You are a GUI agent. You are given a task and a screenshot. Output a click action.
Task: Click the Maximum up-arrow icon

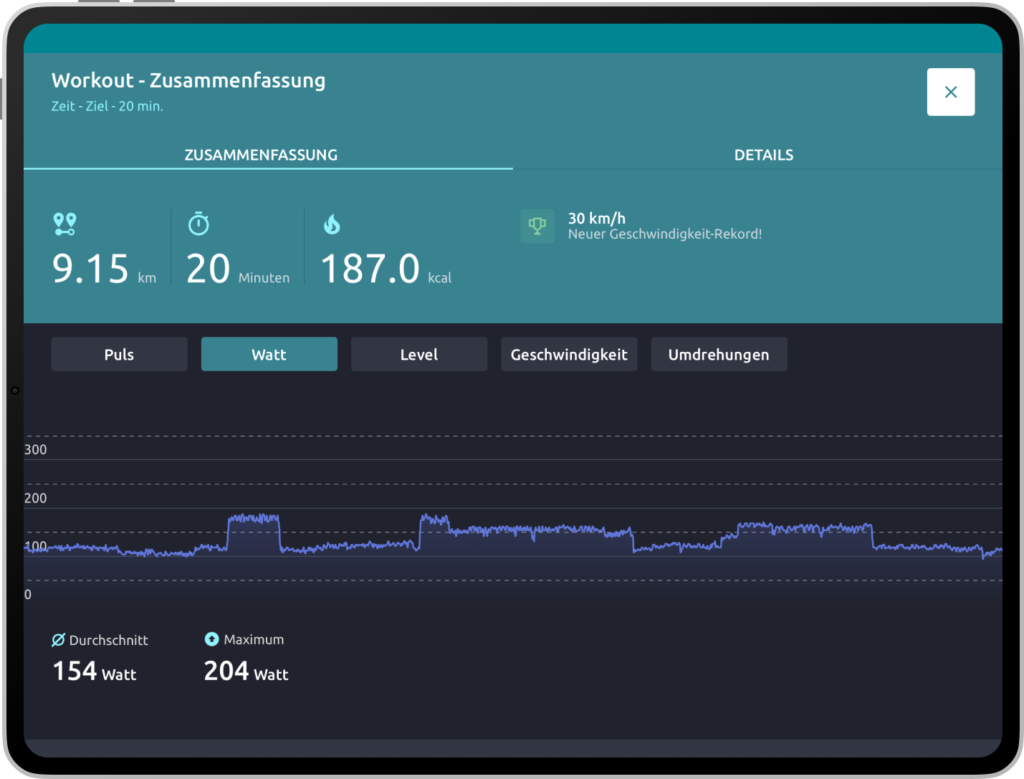pyautogui.click(x=212, y=639)
